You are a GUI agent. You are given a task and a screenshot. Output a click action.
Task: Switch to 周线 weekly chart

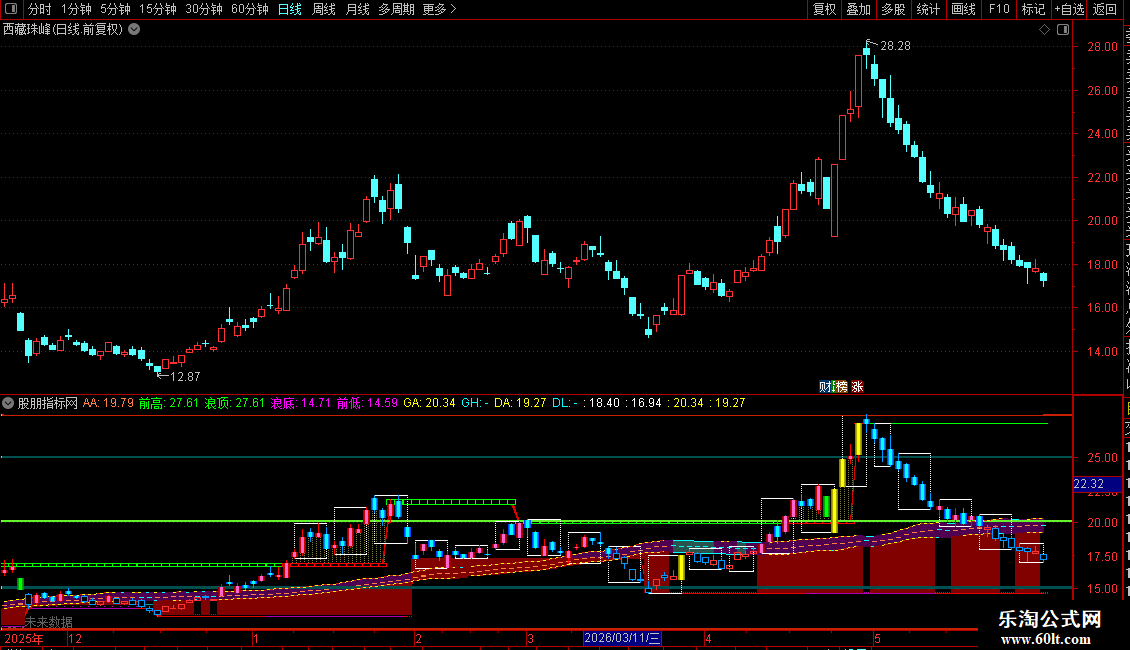(x=324, y=9)
